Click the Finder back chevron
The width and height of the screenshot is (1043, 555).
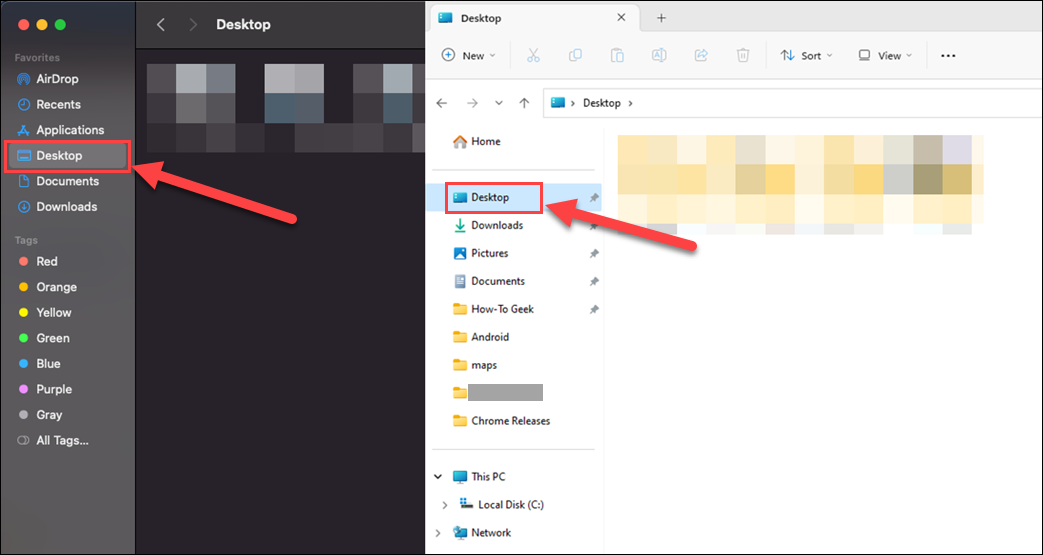pos(161,25)
